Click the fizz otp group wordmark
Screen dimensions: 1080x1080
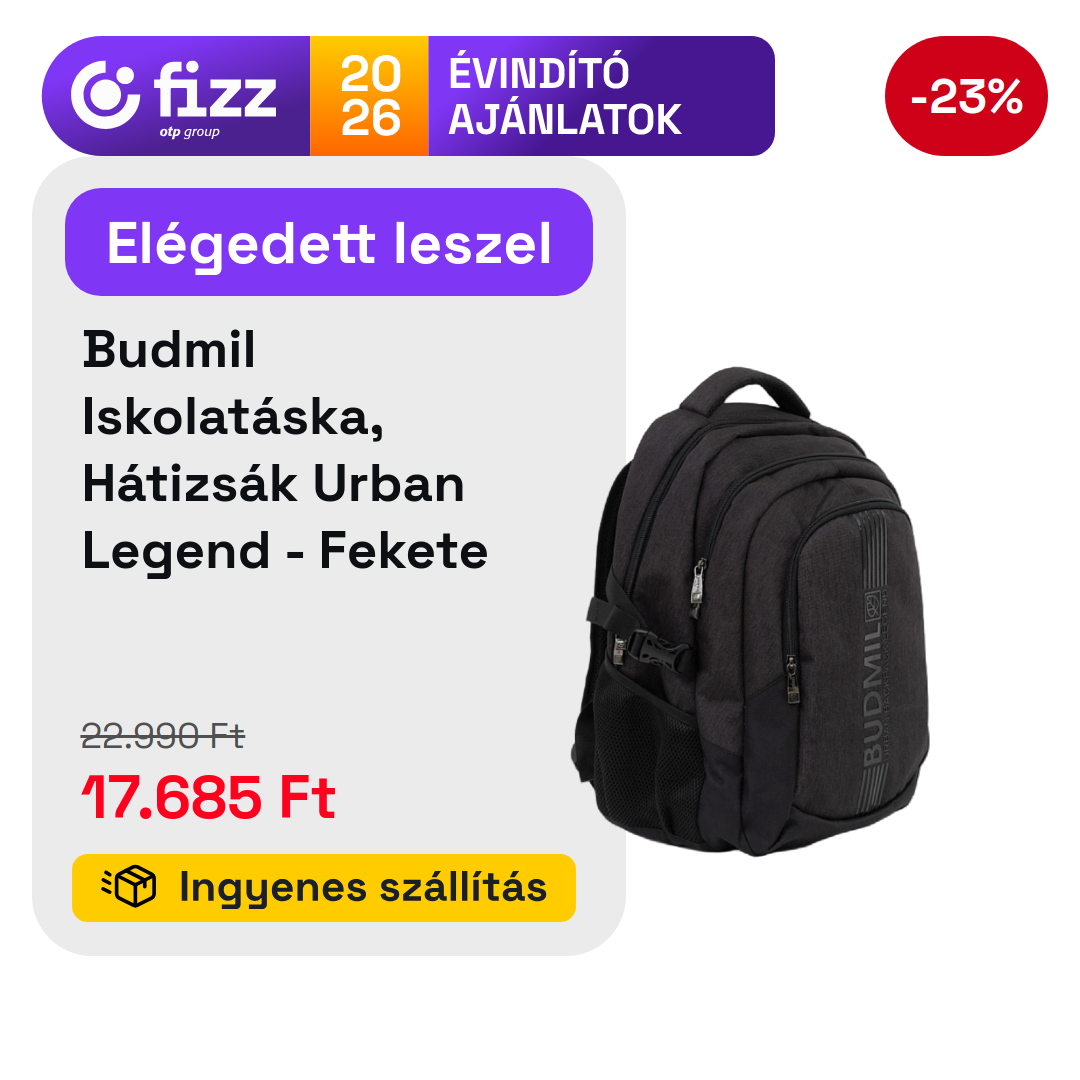coord(214,98)
